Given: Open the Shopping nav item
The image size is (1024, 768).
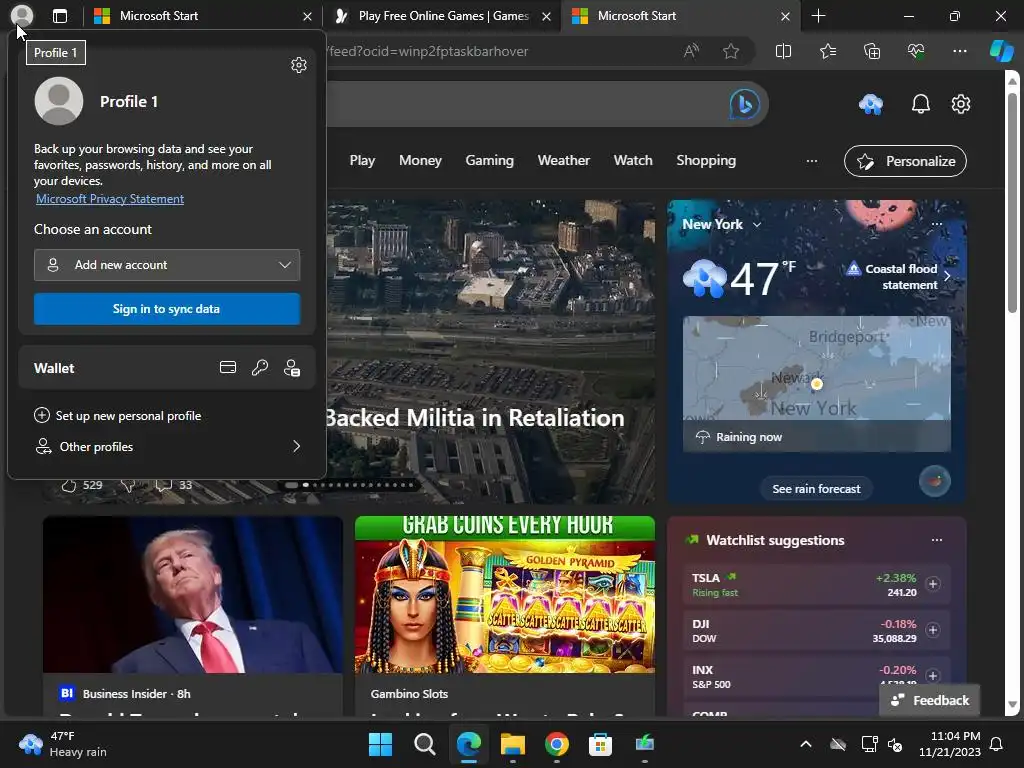Looking at the screenshot, I should tap(706, 161).
